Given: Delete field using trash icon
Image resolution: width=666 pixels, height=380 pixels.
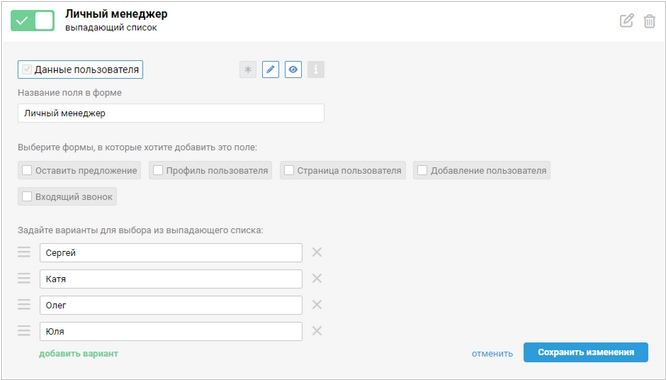Looking at the screenshot, I should pyautogui.click(x=649, y=21).
